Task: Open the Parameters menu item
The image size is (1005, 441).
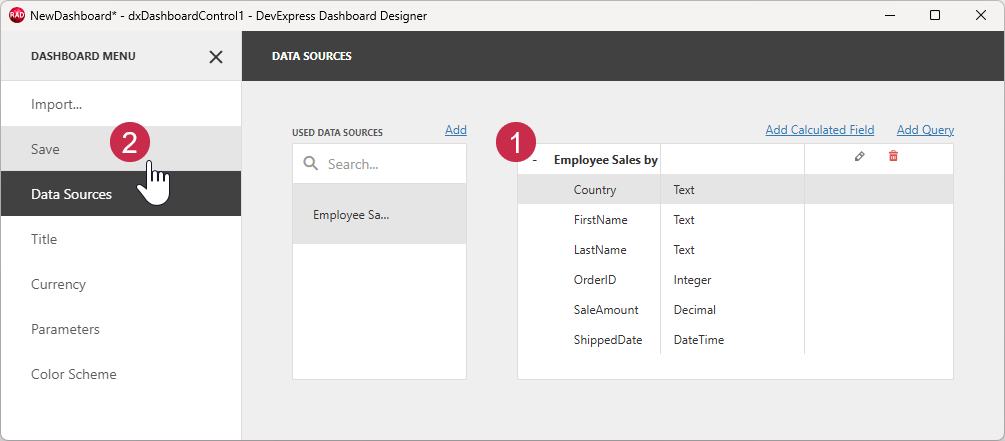Action: coord(121,329)
